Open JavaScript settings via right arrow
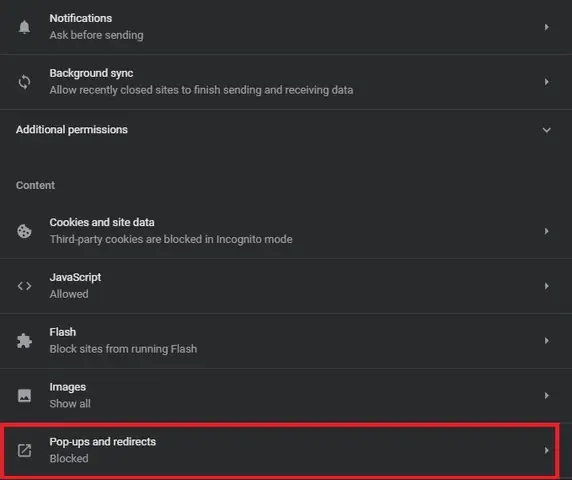This screenshot has width=572, height=480. point(546,286)
